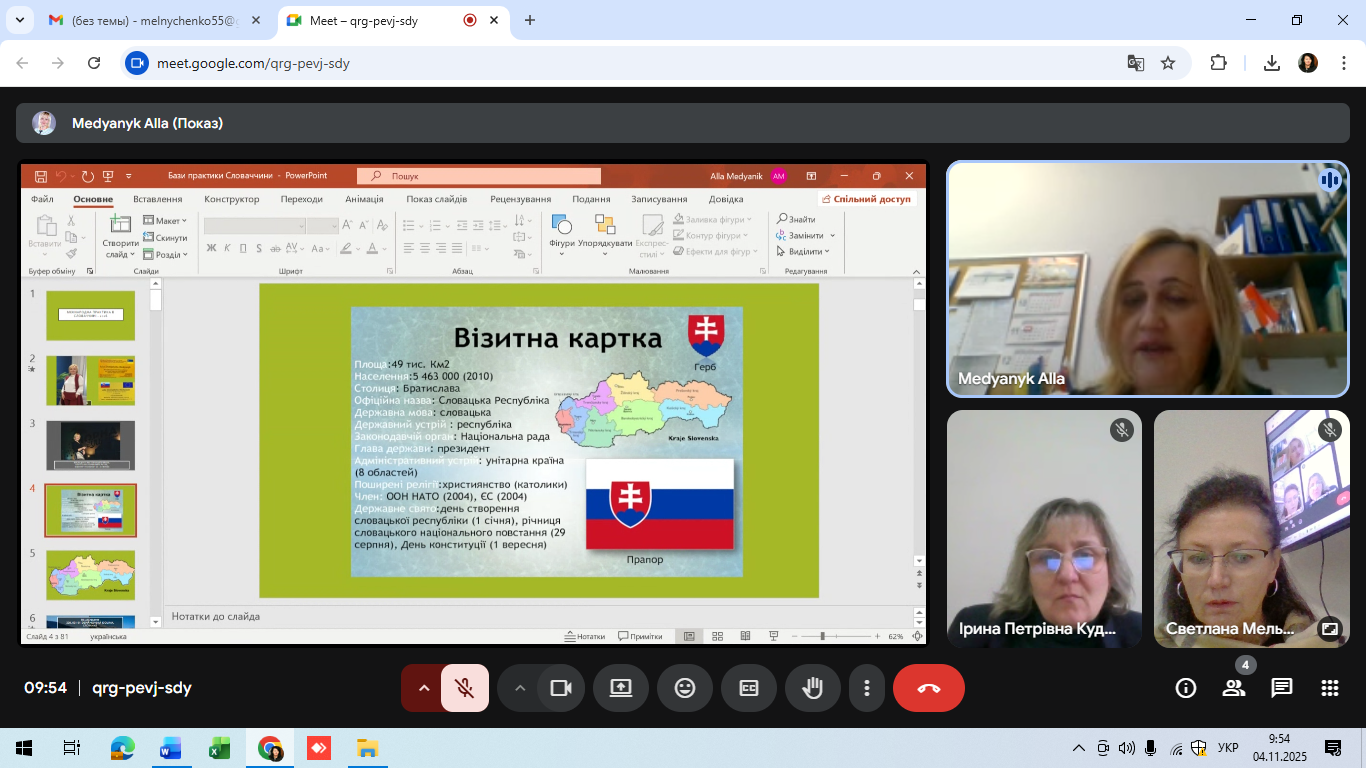Open more options three-dot menu

[867, 688]
